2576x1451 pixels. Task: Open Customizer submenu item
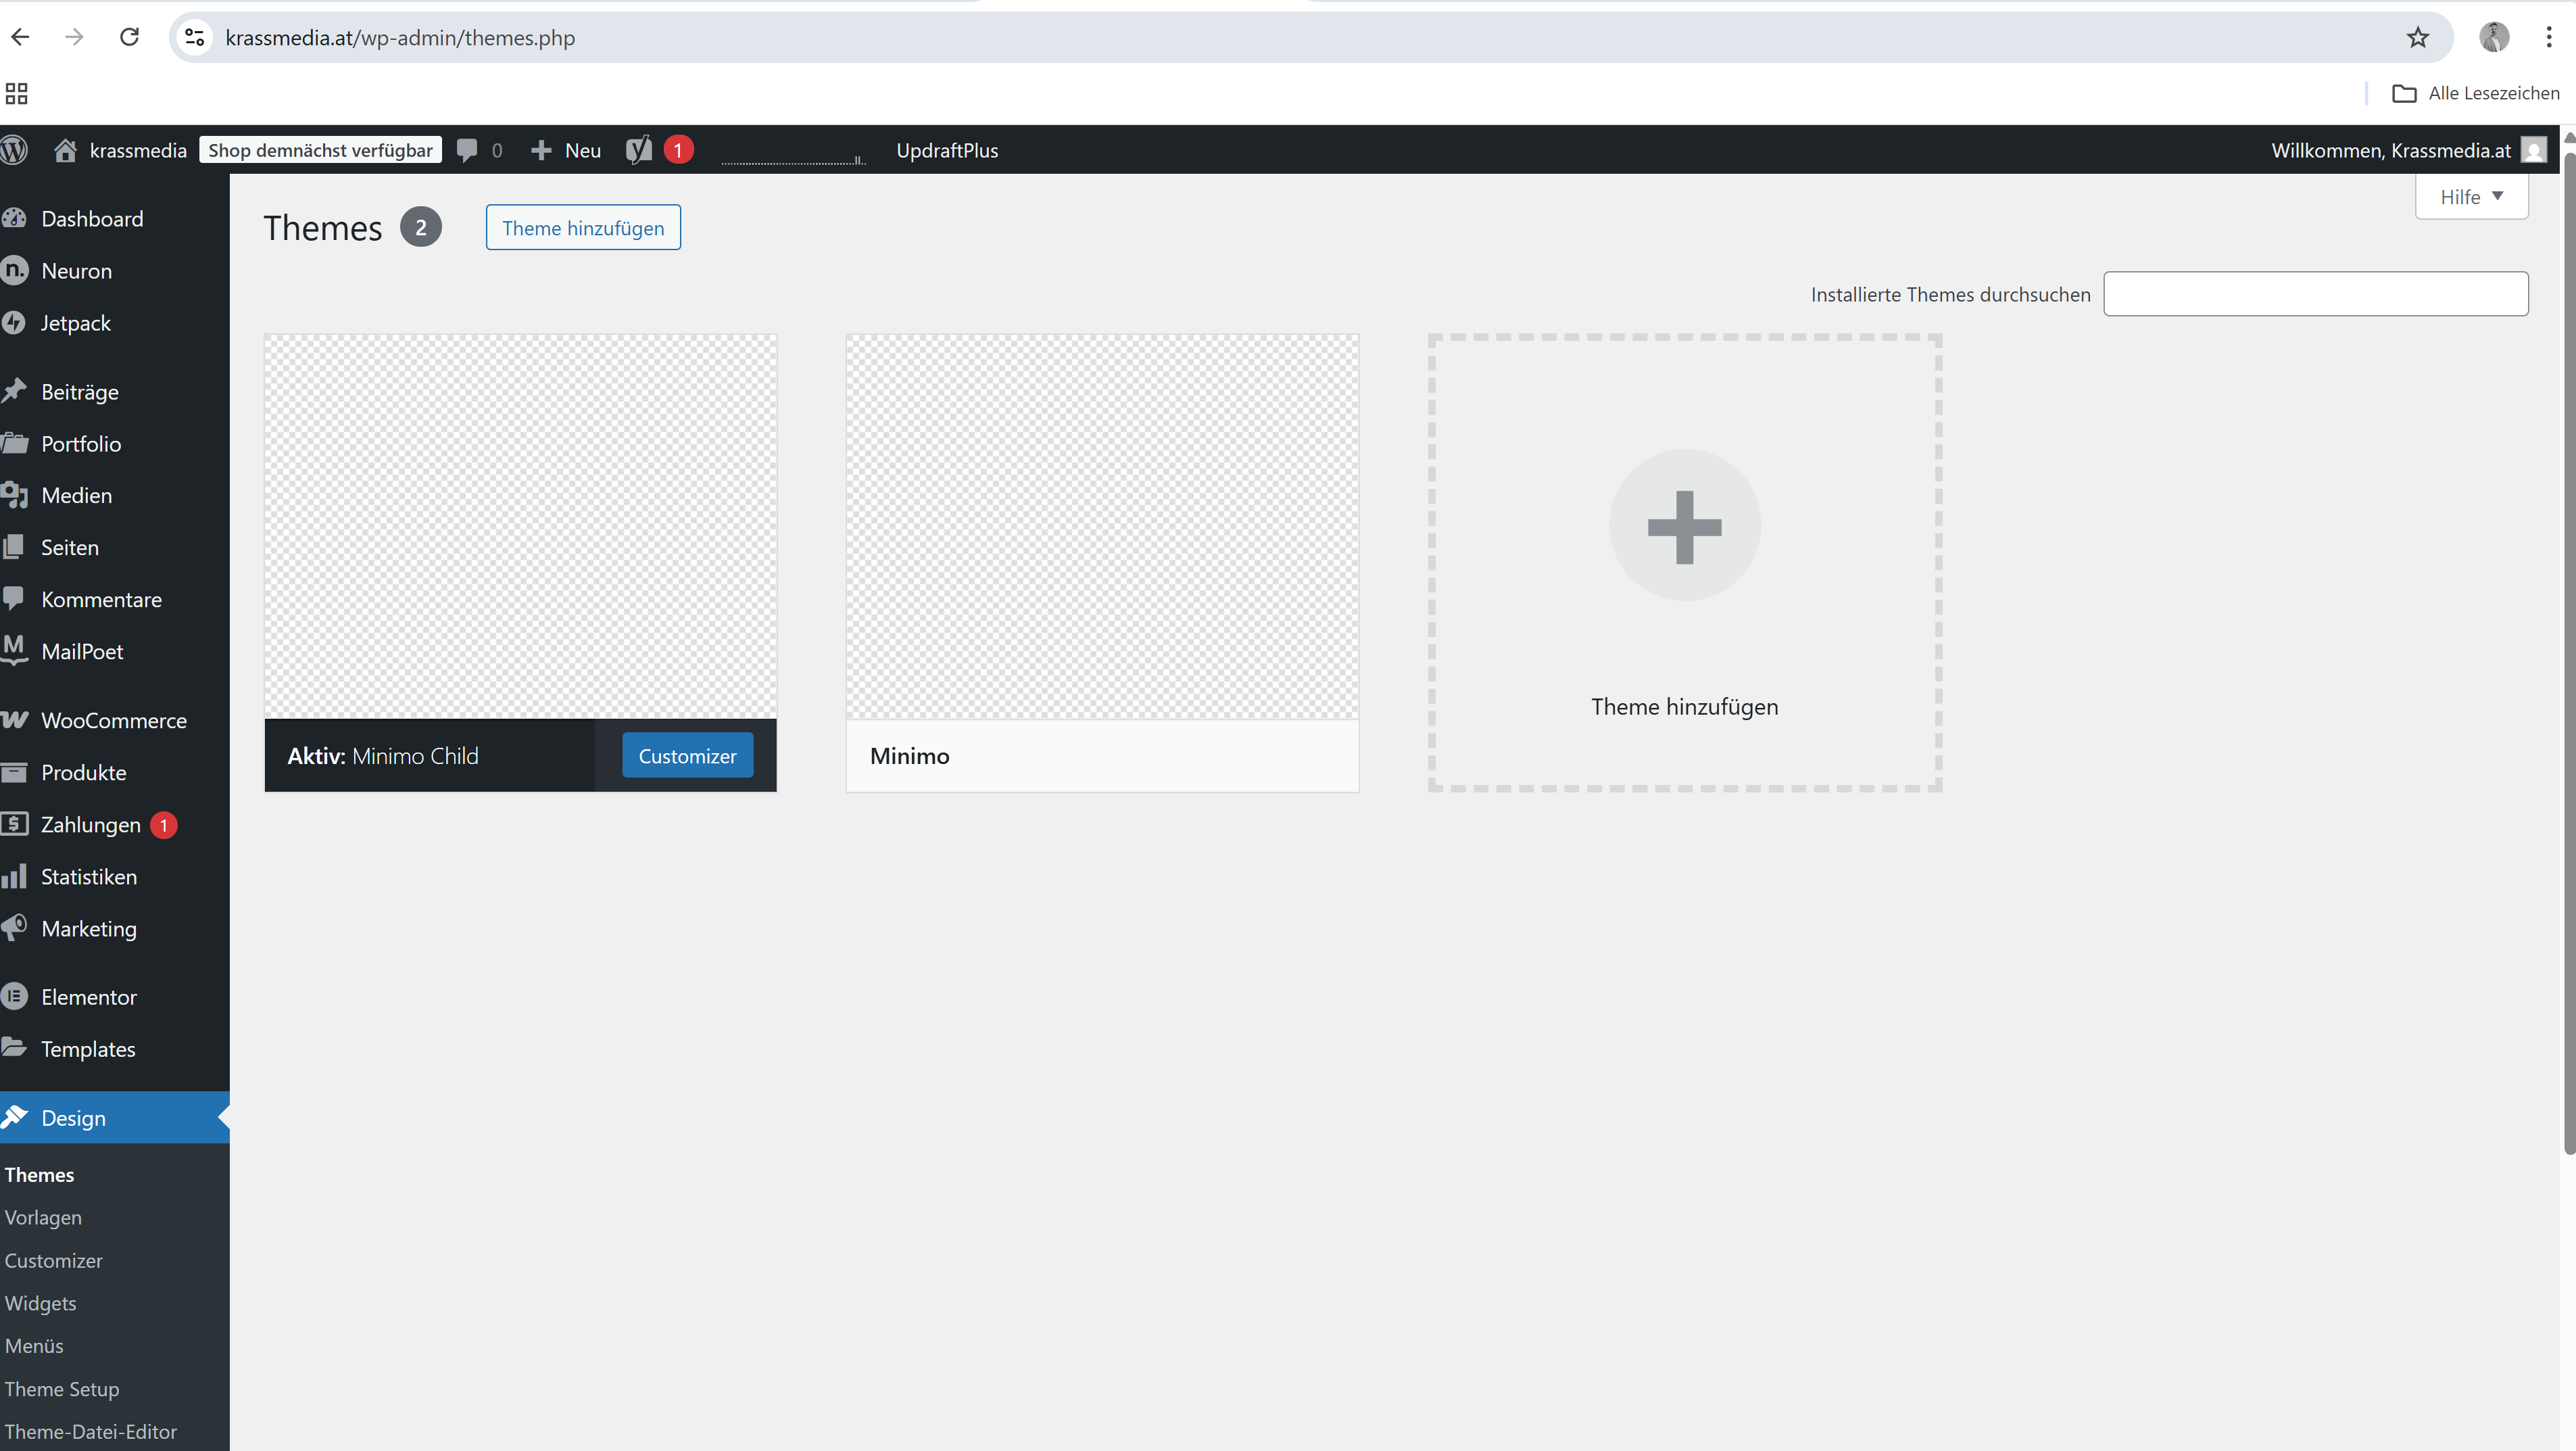(53, 1261)
